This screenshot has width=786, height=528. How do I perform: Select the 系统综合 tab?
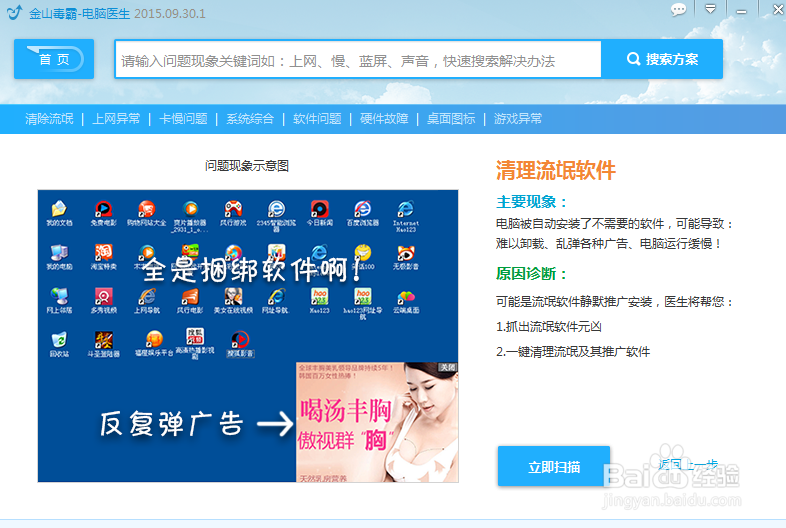[x=250, y=119]
